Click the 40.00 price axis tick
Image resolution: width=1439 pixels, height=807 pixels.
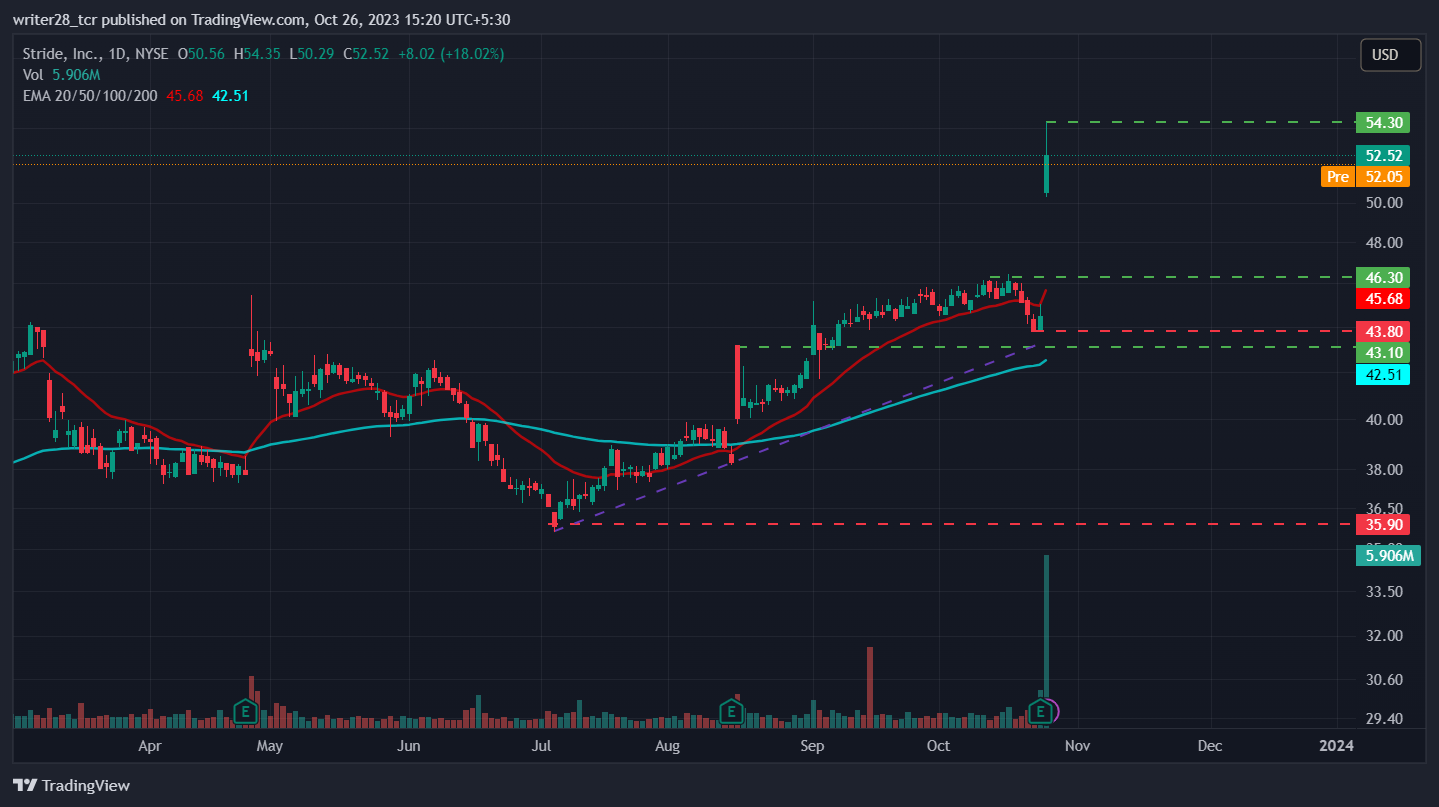click(1384, 419)
